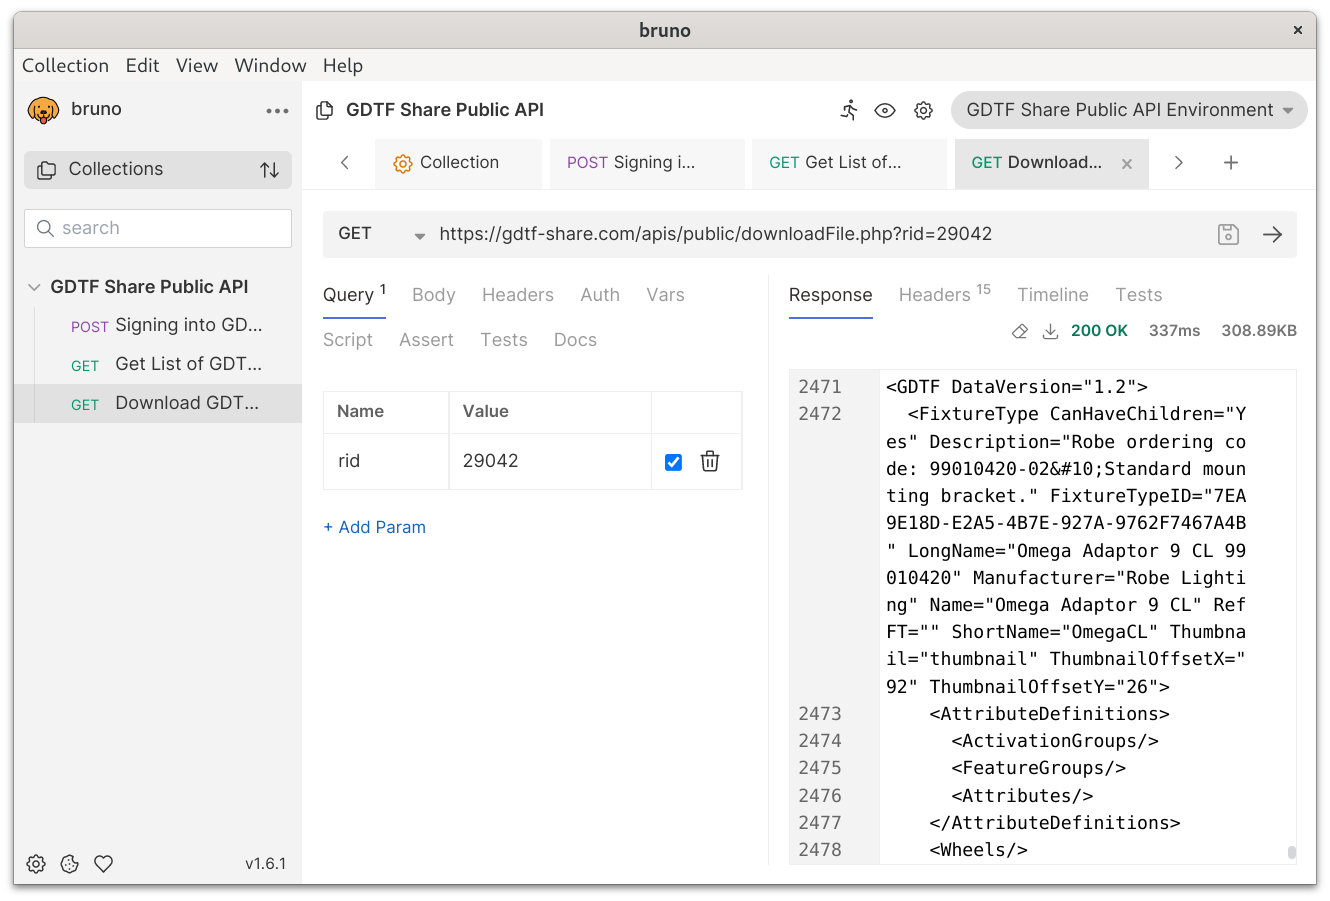Open the Auth tab
Viewport: 1330px width, 901px height.
tap(600, 295)
